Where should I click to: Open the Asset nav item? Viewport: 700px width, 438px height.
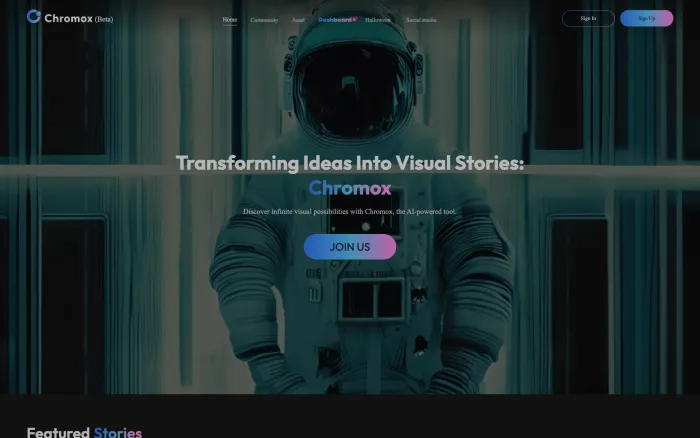pos(298,20)
